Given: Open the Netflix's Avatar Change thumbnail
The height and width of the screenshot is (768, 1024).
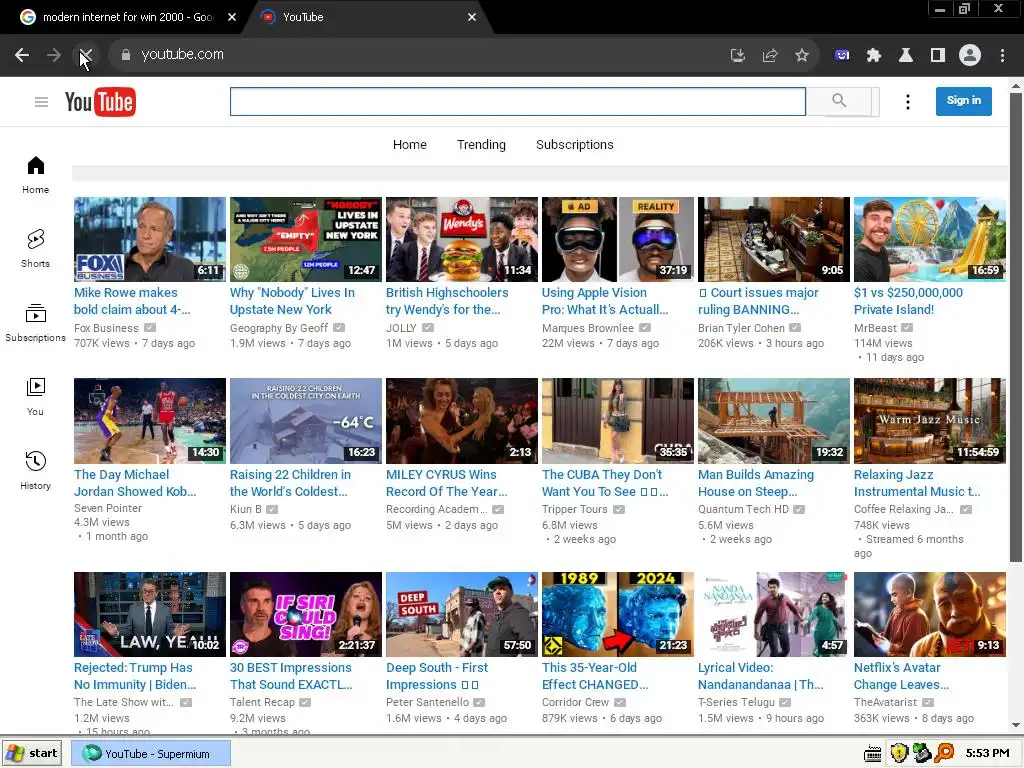Looking at the screenshot, I should point(929,615).
